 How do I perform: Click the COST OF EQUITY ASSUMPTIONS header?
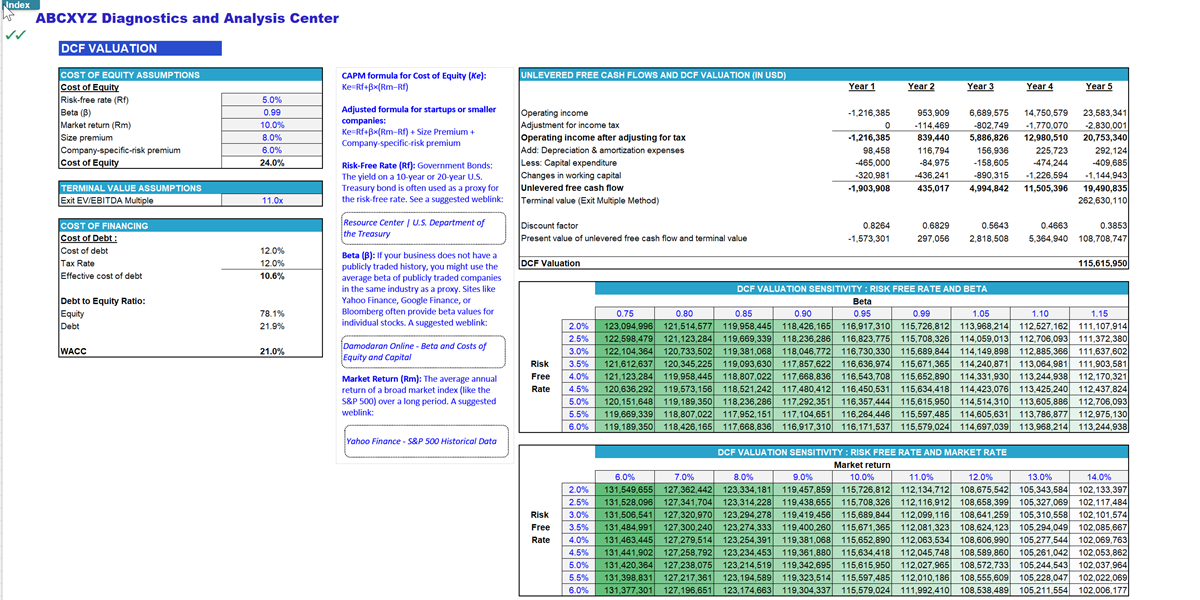(191, 75)
